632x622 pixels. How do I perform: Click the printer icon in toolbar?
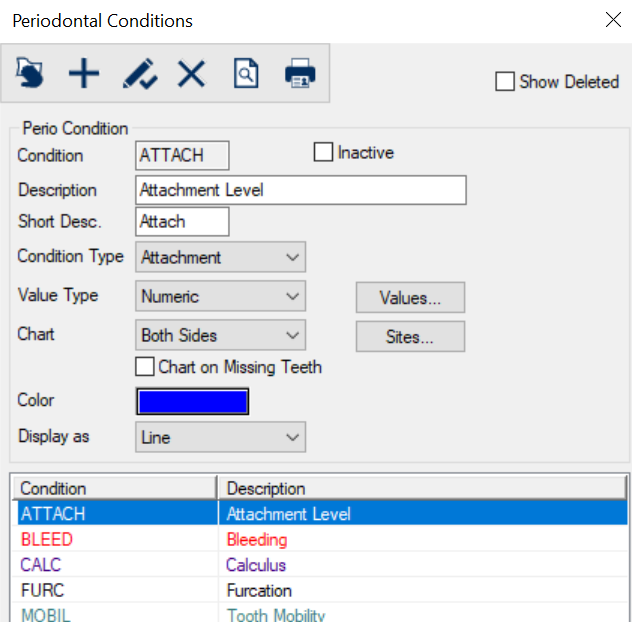tap(300, 73)
